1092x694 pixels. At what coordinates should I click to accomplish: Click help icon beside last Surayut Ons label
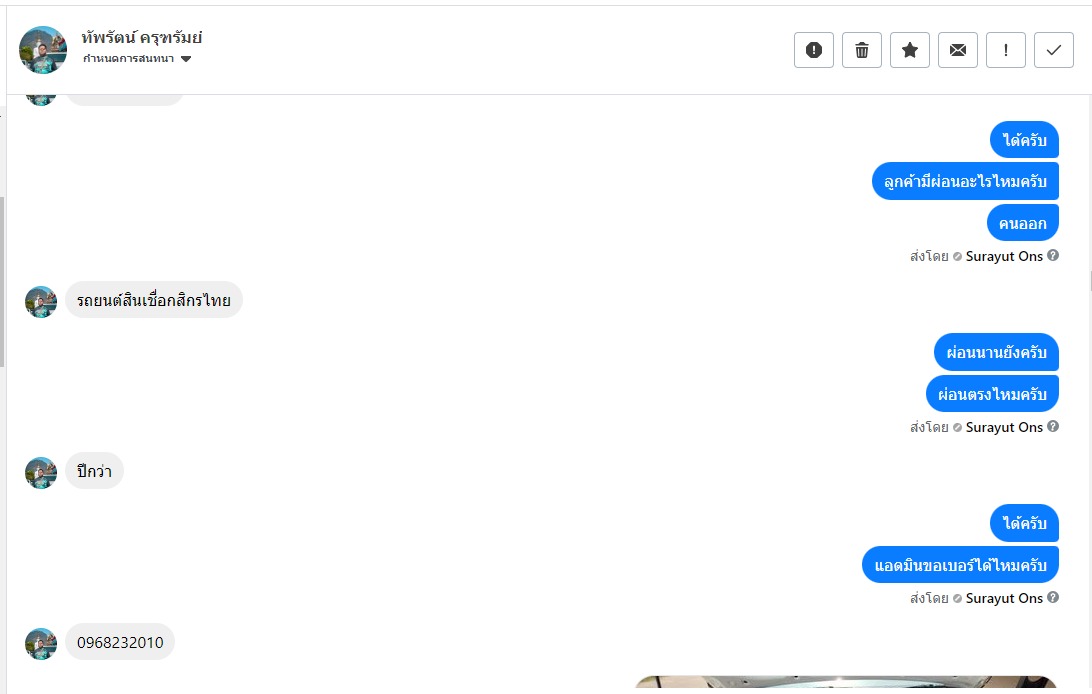[x=1053, y=597]
